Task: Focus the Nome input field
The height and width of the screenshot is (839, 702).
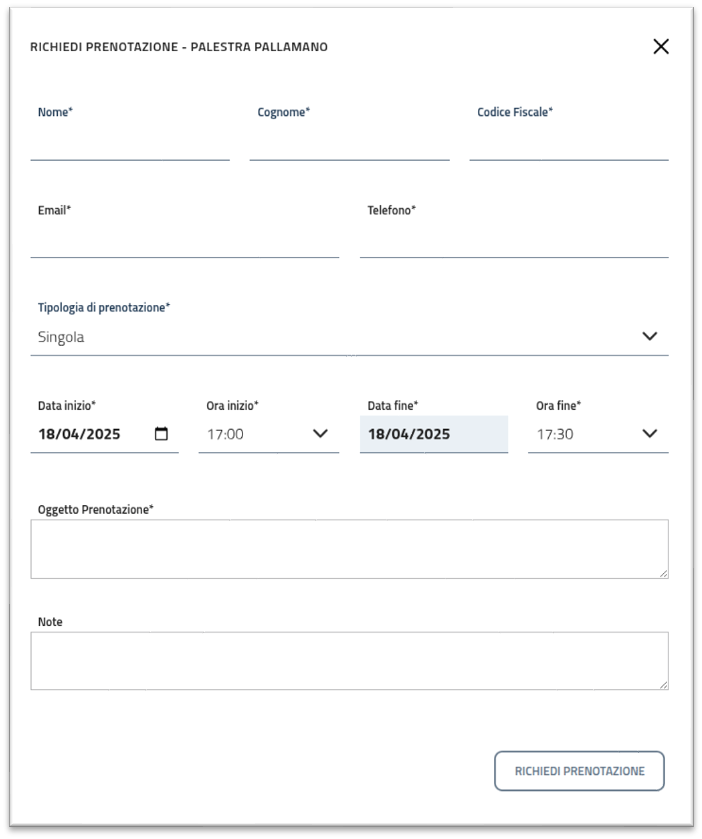Action: coord(130,145)
